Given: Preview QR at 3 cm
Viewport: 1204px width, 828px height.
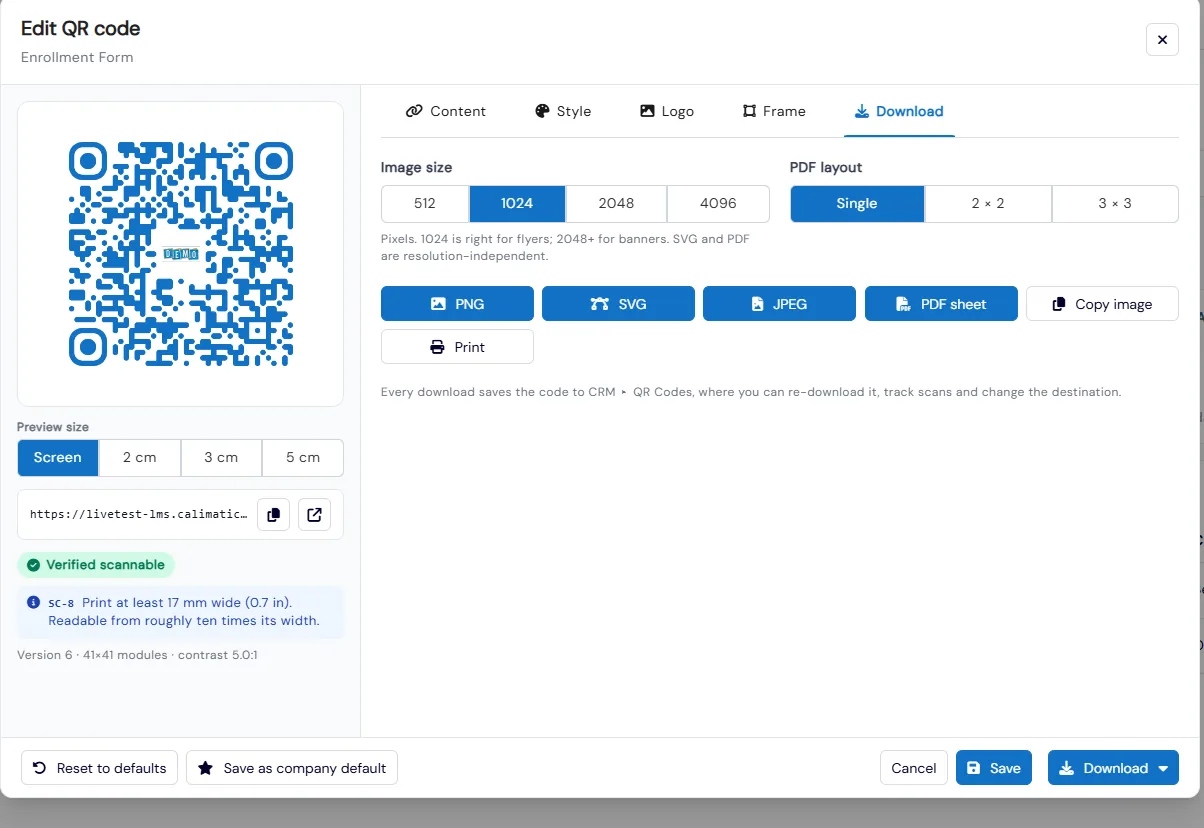Looking at the screenshot, I should [x=221, y=458].
